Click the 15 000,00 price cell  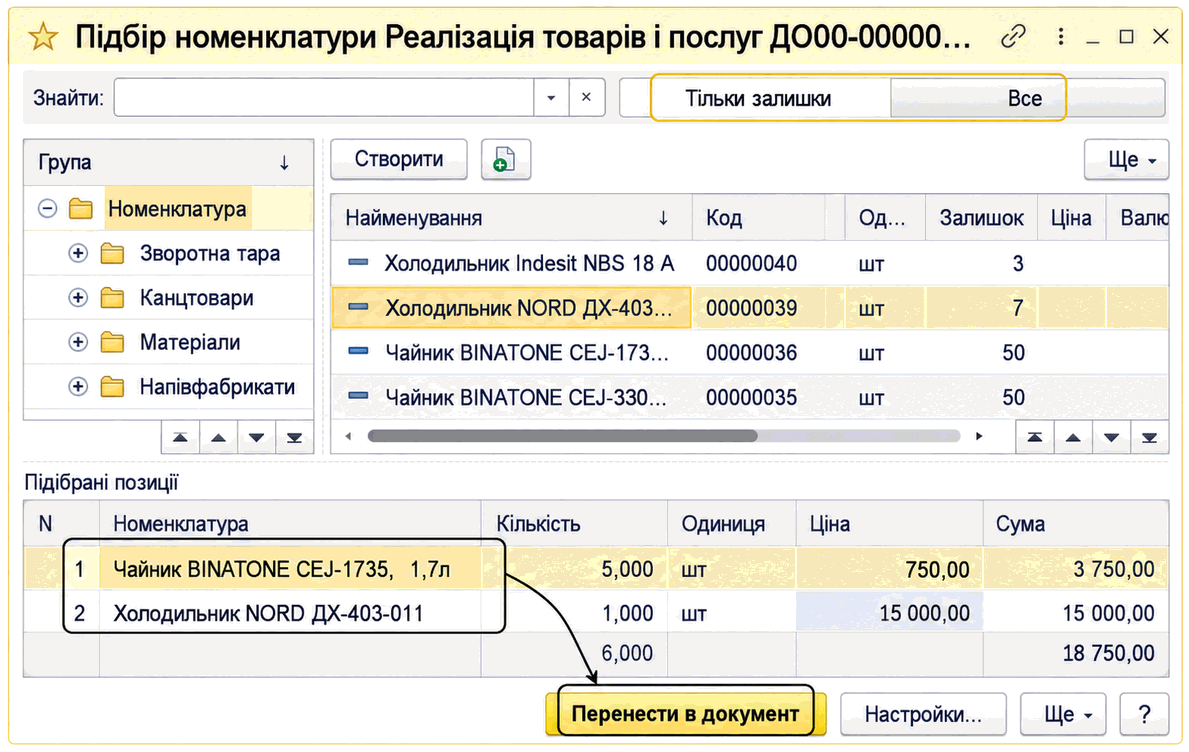[889, 613]
